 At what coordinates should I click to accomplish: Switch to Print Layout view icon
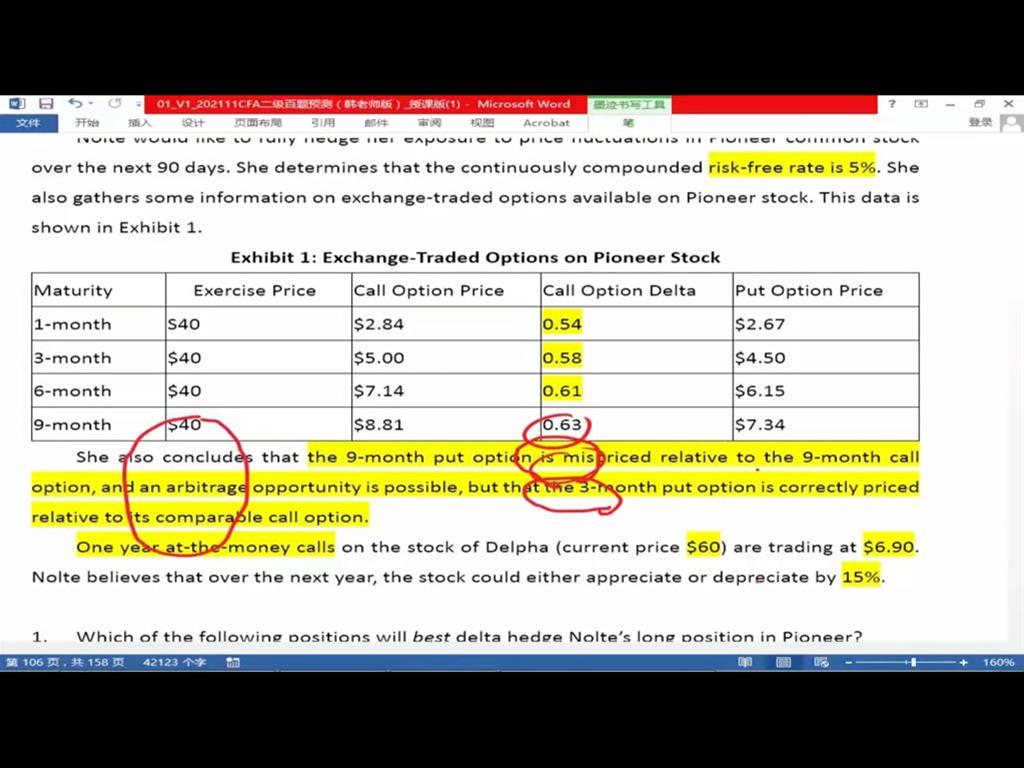[x=784, y=662]
